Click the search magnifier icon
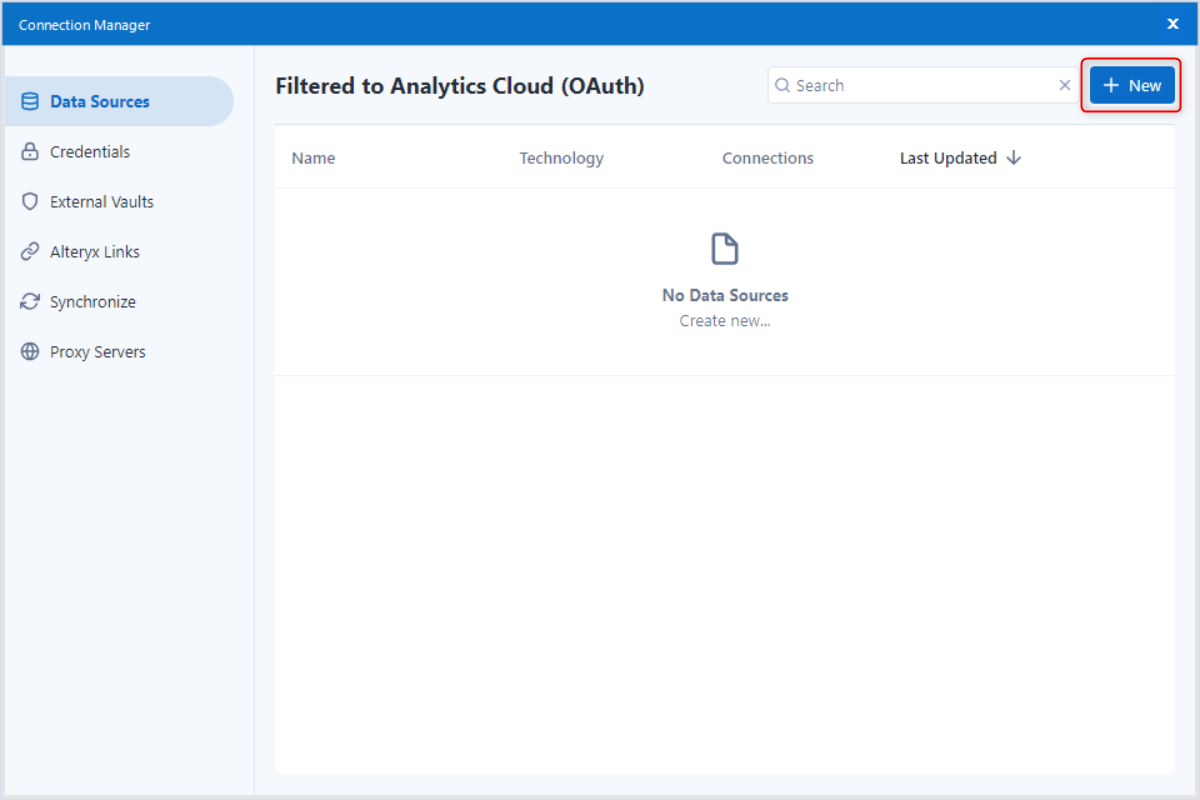The image size is (1200, 800). coord(783,86)
